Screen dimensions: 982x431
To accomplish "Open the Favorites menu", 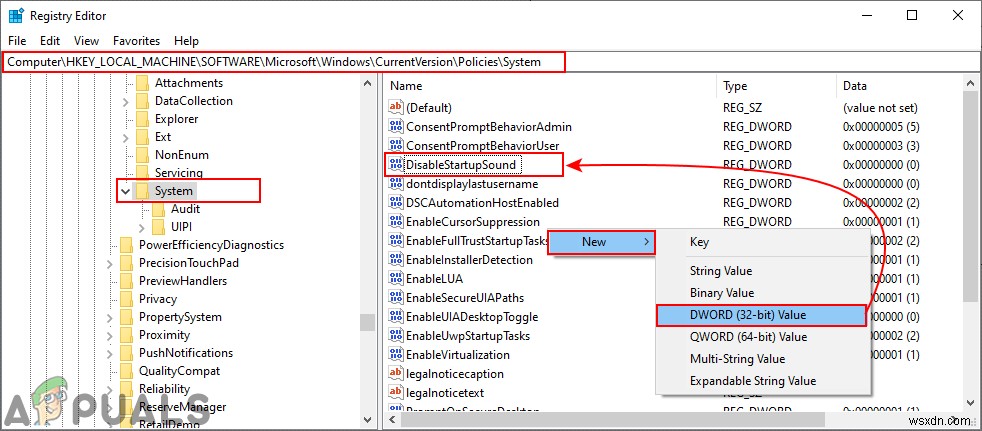I will [x=137, y=41].
